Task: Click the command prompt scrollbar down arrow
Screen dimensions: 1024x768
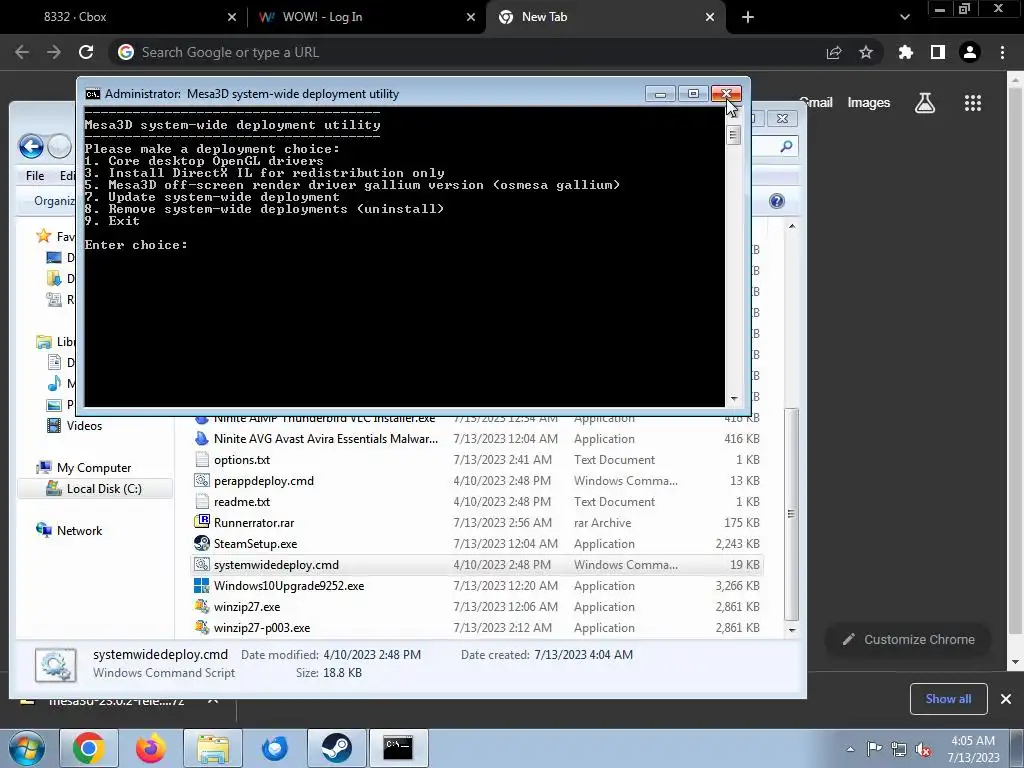Action: [x=734, y=398]
